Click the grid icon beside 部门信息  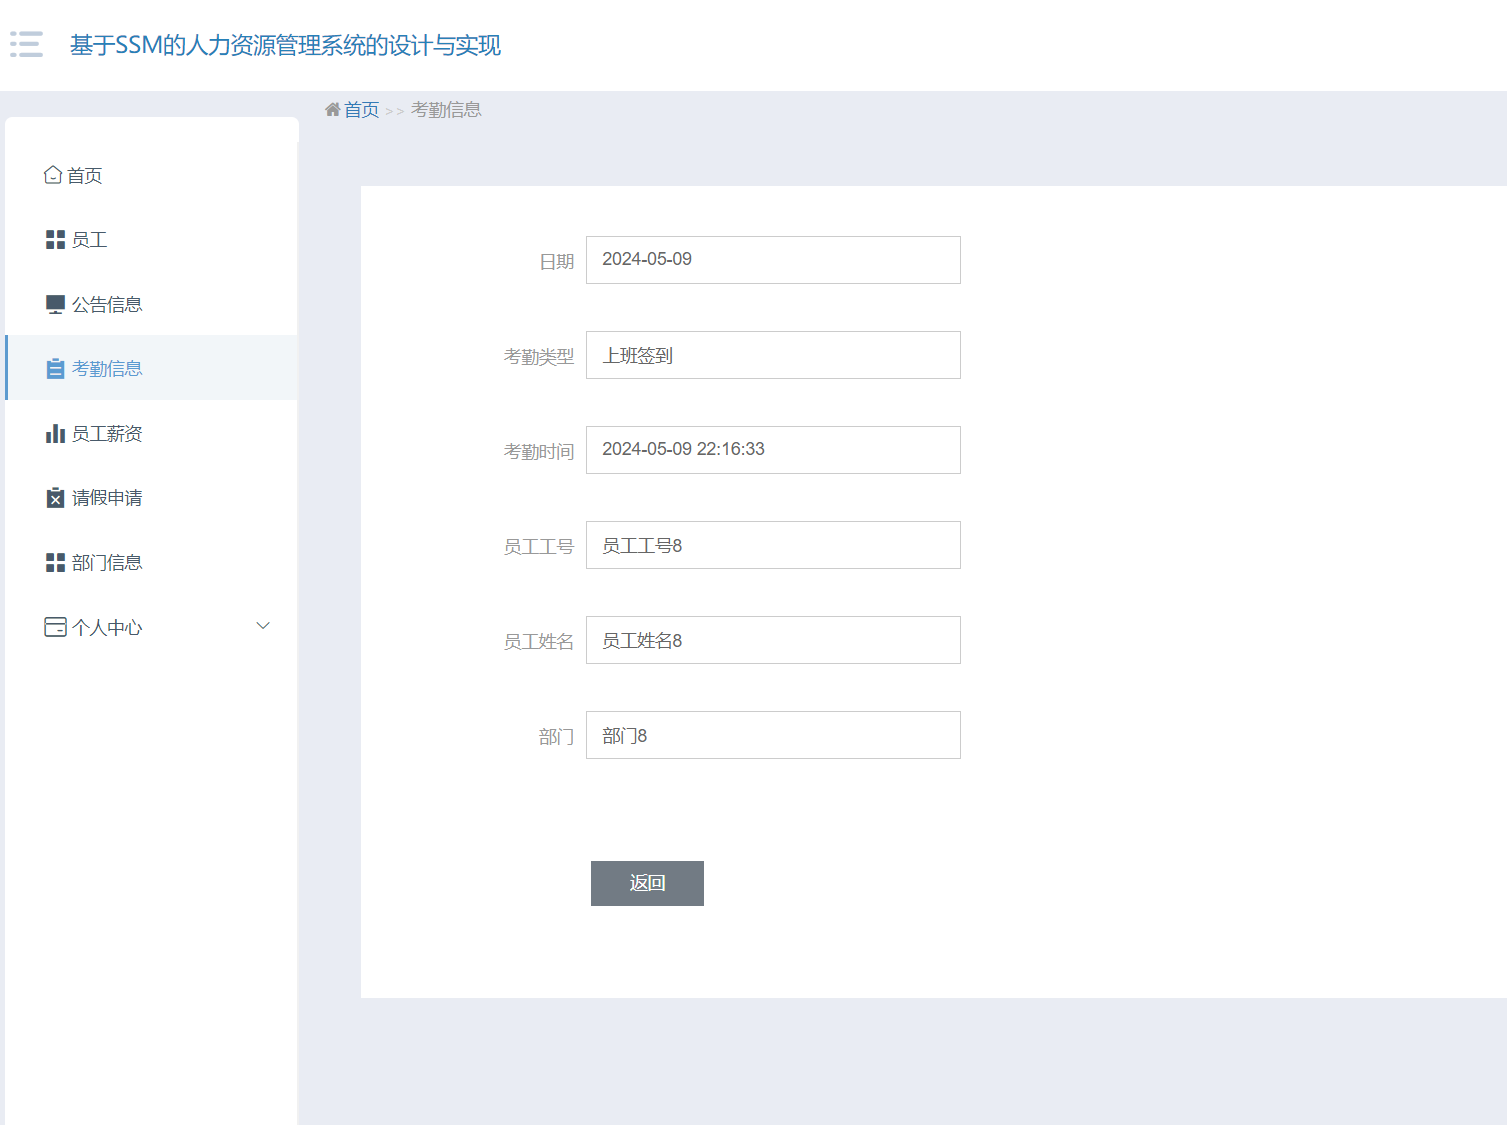click(x=54, y=562)
